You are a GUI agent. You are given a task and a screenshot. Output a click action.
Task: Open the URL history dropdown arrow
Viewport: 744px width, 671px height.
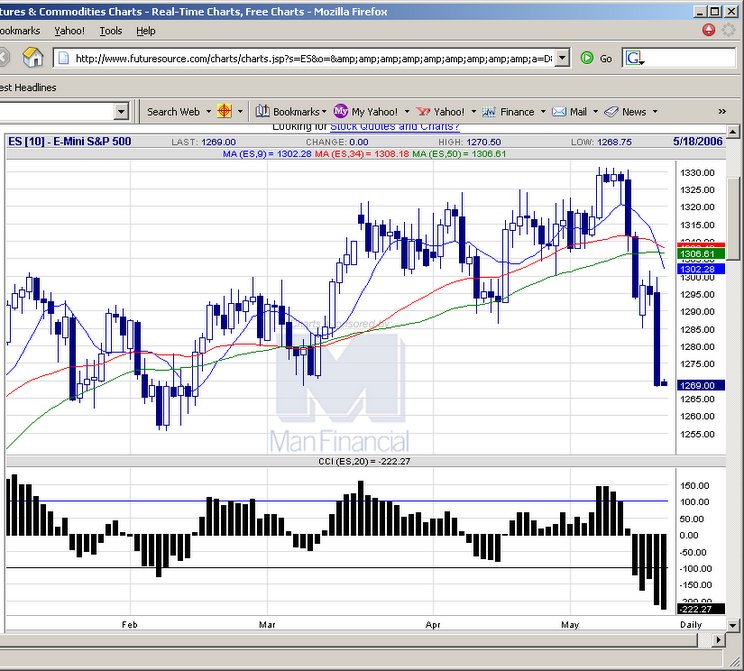pos(562,58)
